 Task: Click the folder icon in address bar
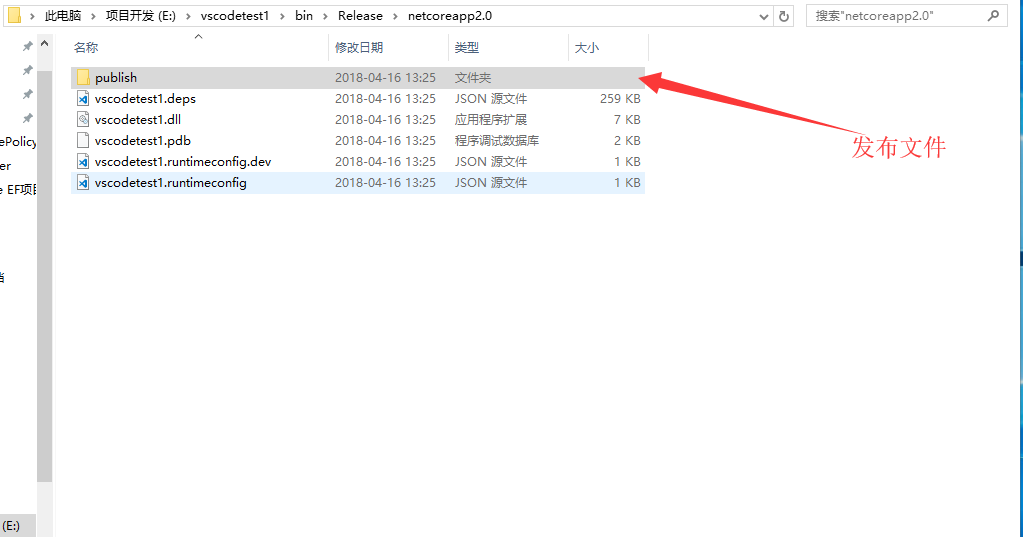[14, 16]
